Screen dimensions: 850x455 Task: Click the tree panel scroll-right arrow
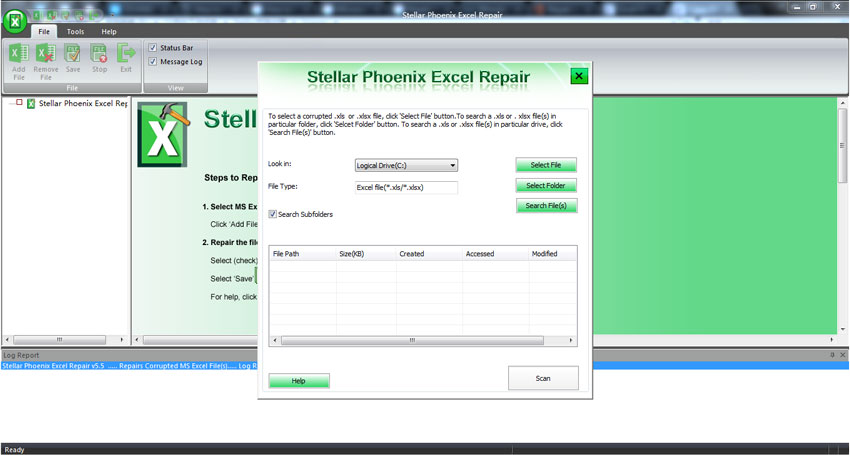coord(122,340)
